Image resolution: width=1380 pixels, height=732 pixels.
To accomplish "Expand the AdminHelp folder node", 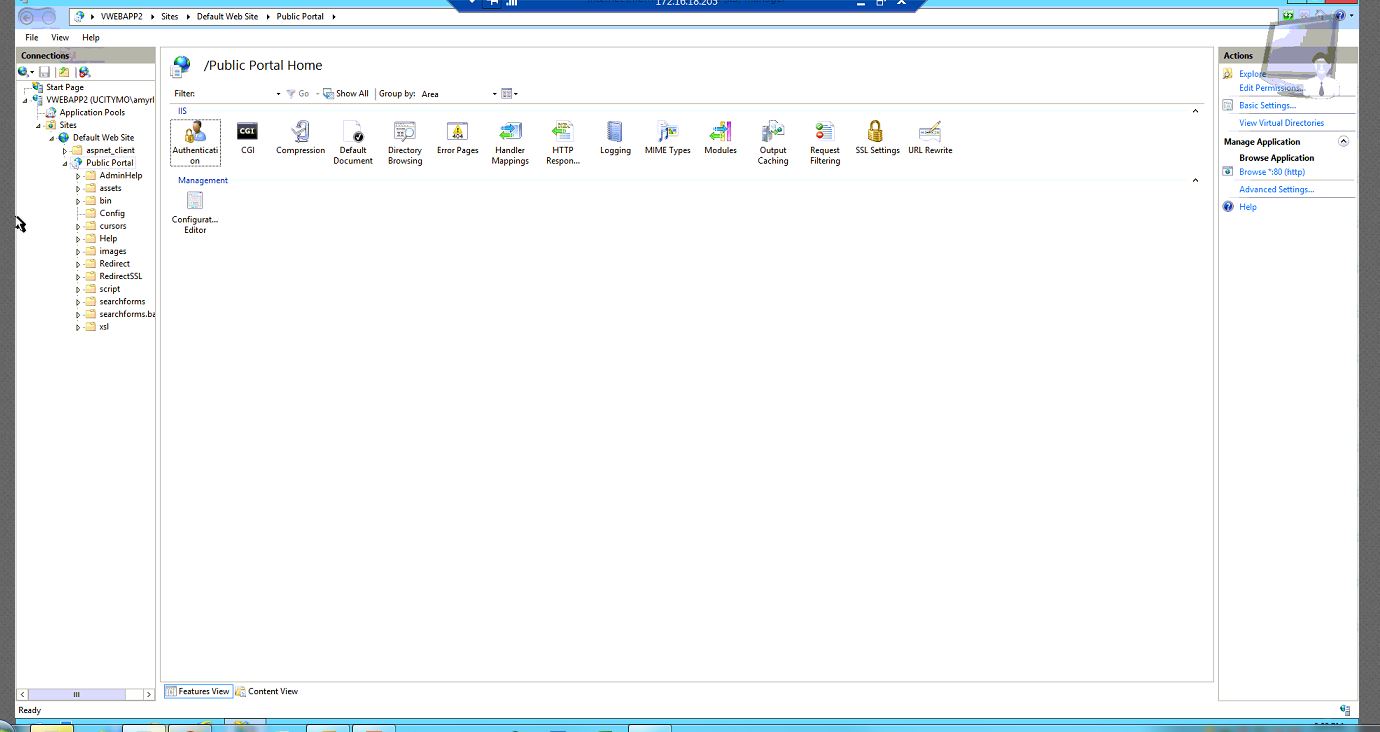I will point(78,176).
